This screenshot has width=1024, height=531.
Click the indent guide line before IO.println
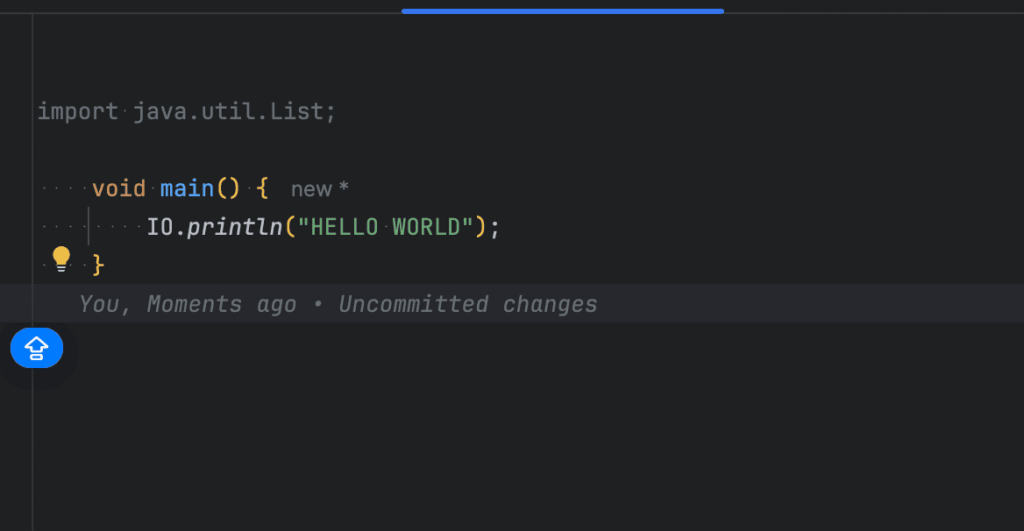pos(89,227)
